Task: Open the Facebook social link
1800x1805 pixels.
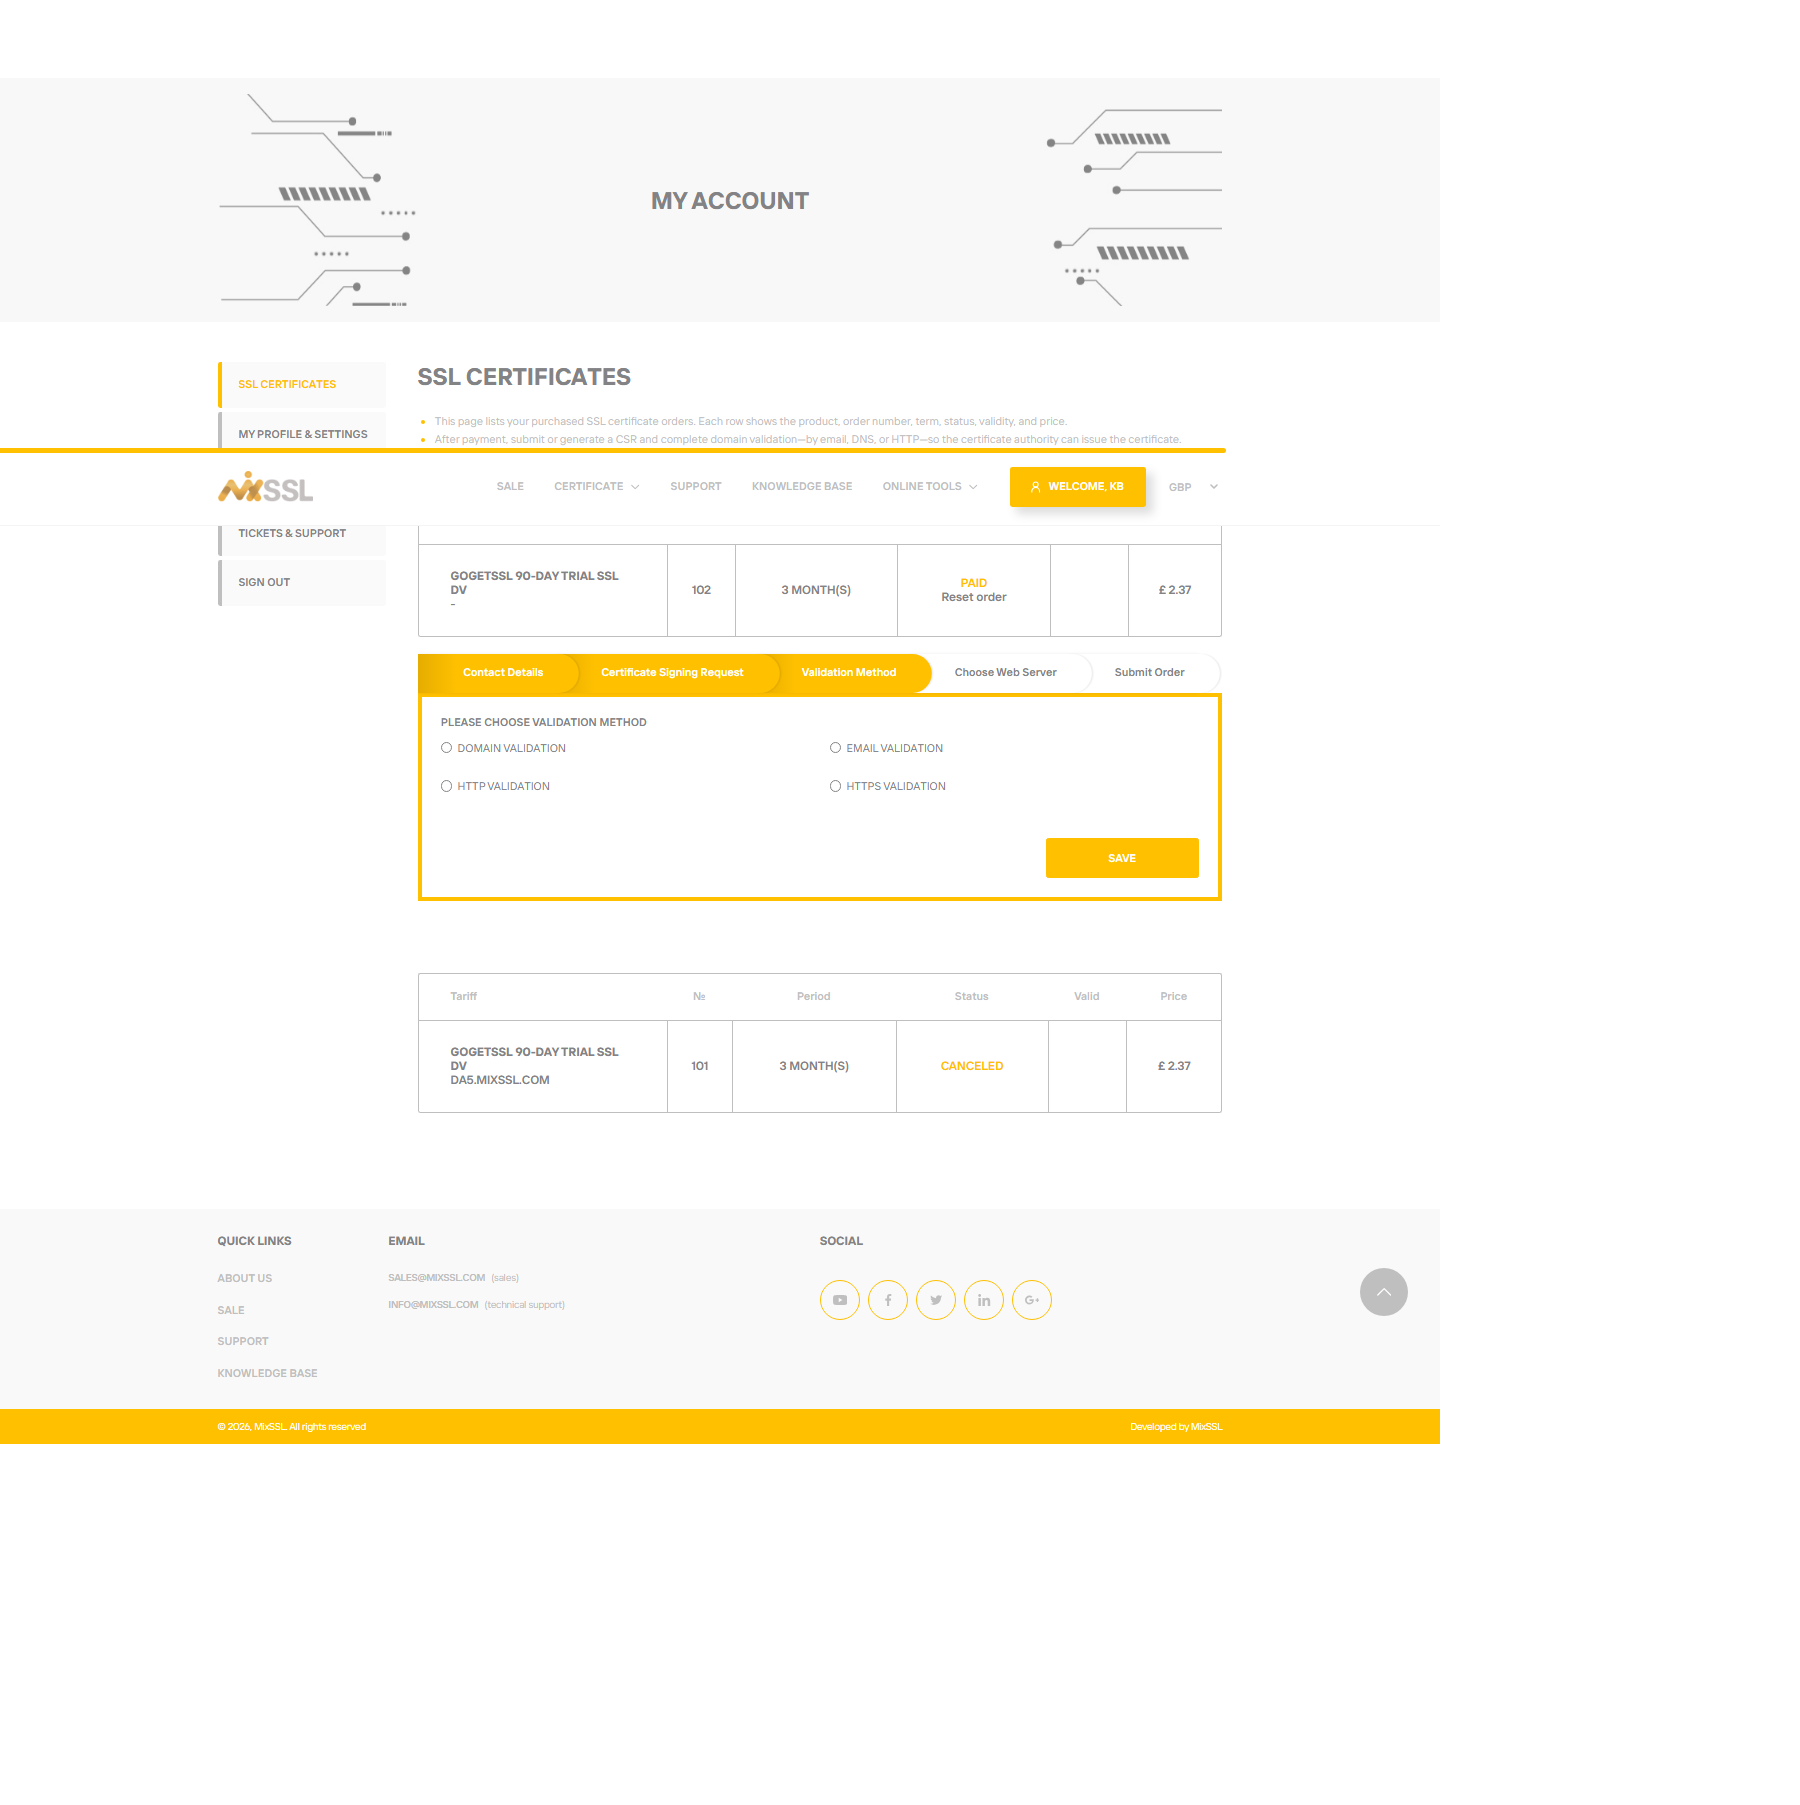Action: point(888,1300)
